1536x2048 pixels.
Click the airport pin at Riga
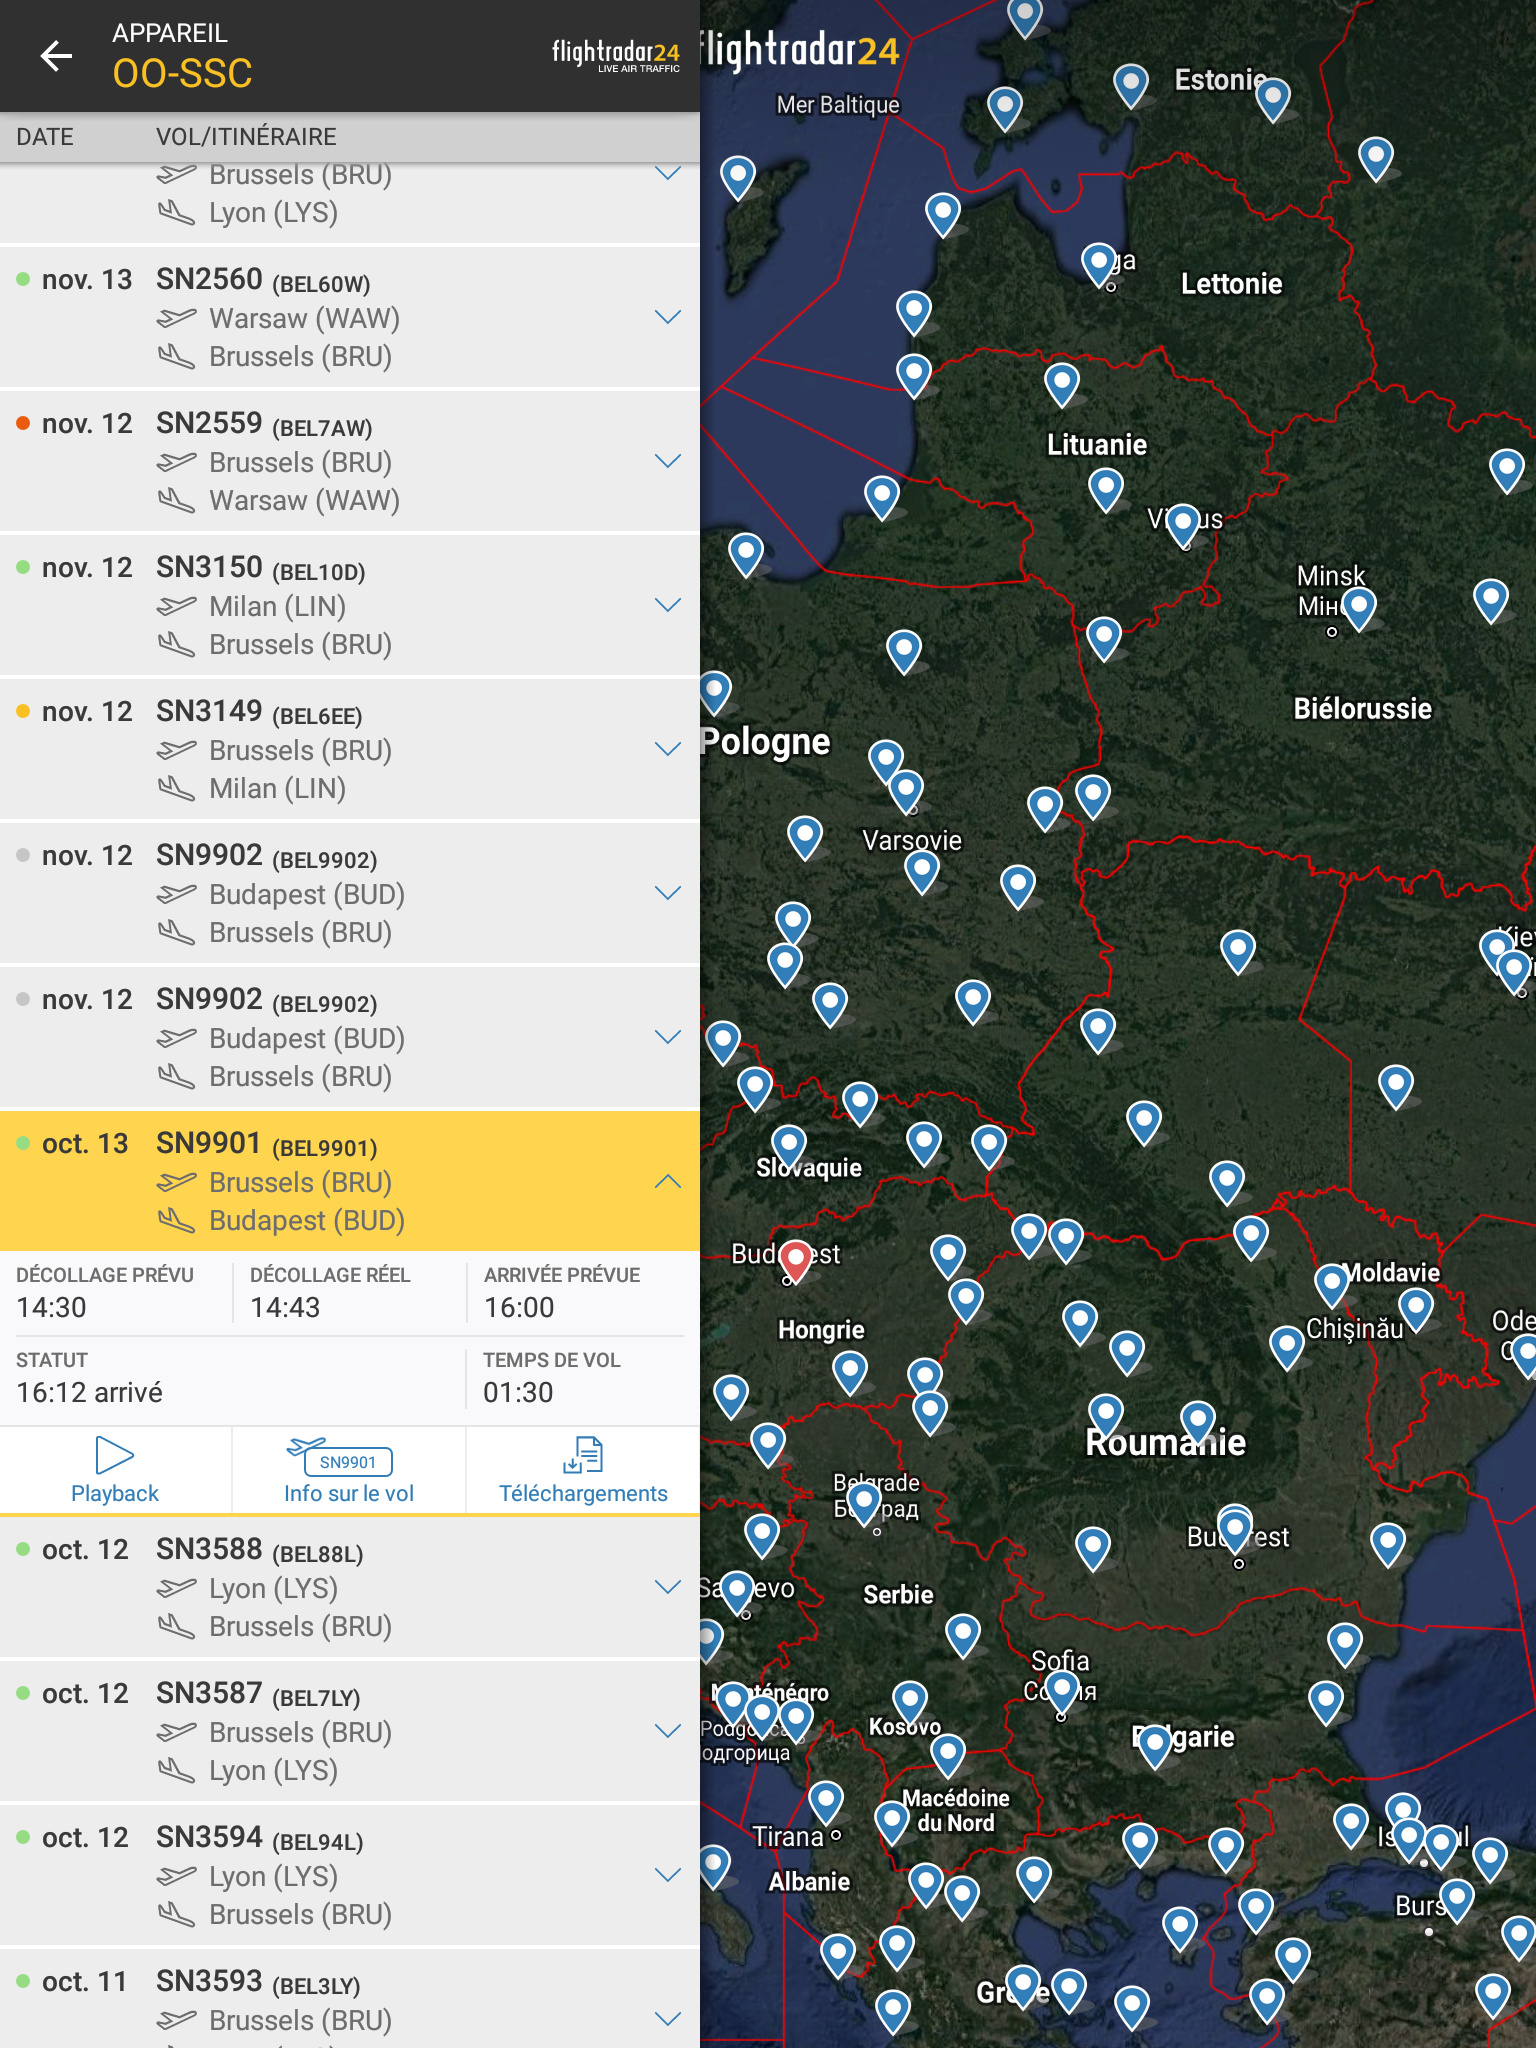(1099, 265)
